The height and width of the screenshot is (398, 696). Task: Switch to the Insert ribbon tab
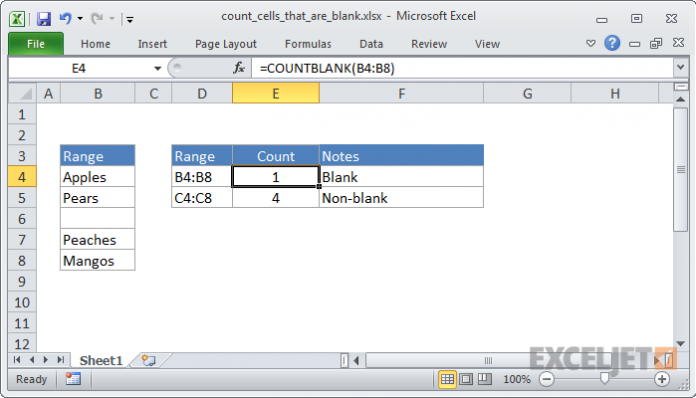pos(152,44)
